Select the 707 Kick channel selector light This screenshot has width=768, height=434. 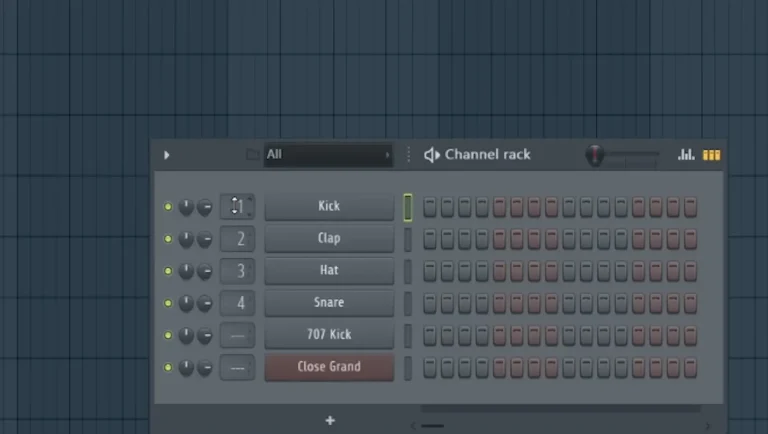[x=408, y=336]
